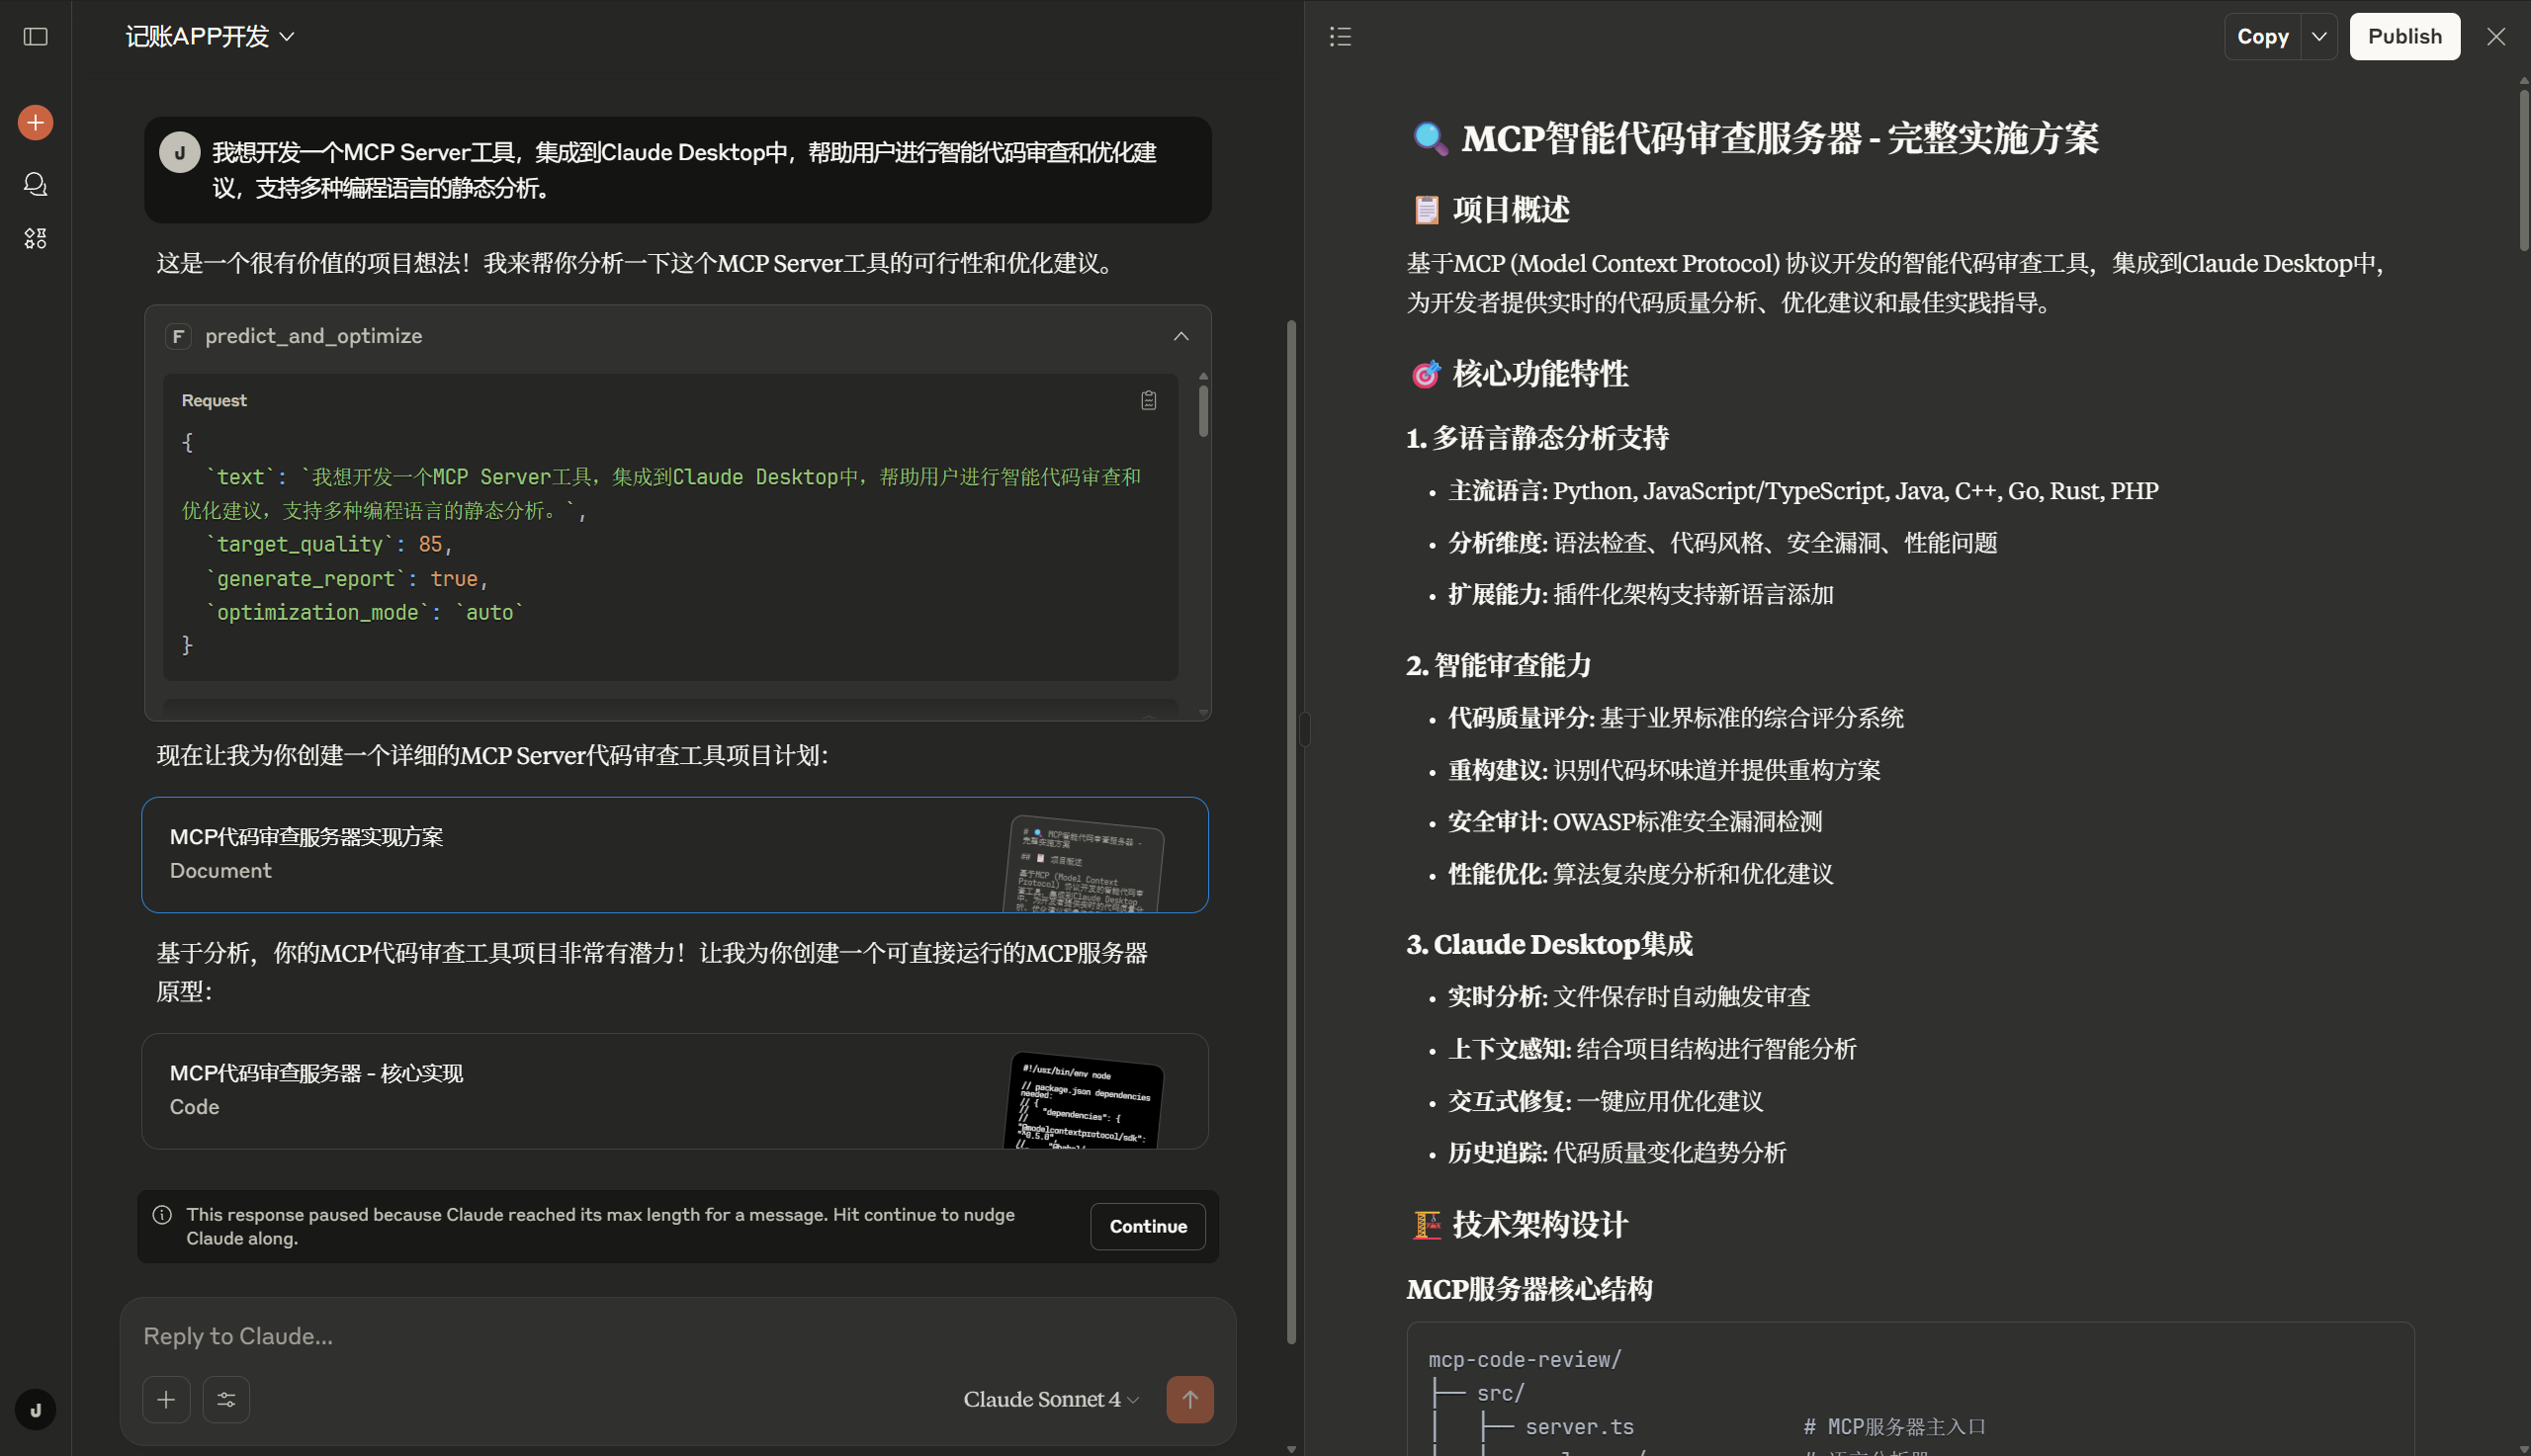
Task: Click the 安全审计 bullet line
Action: (x=1635, y=822)
